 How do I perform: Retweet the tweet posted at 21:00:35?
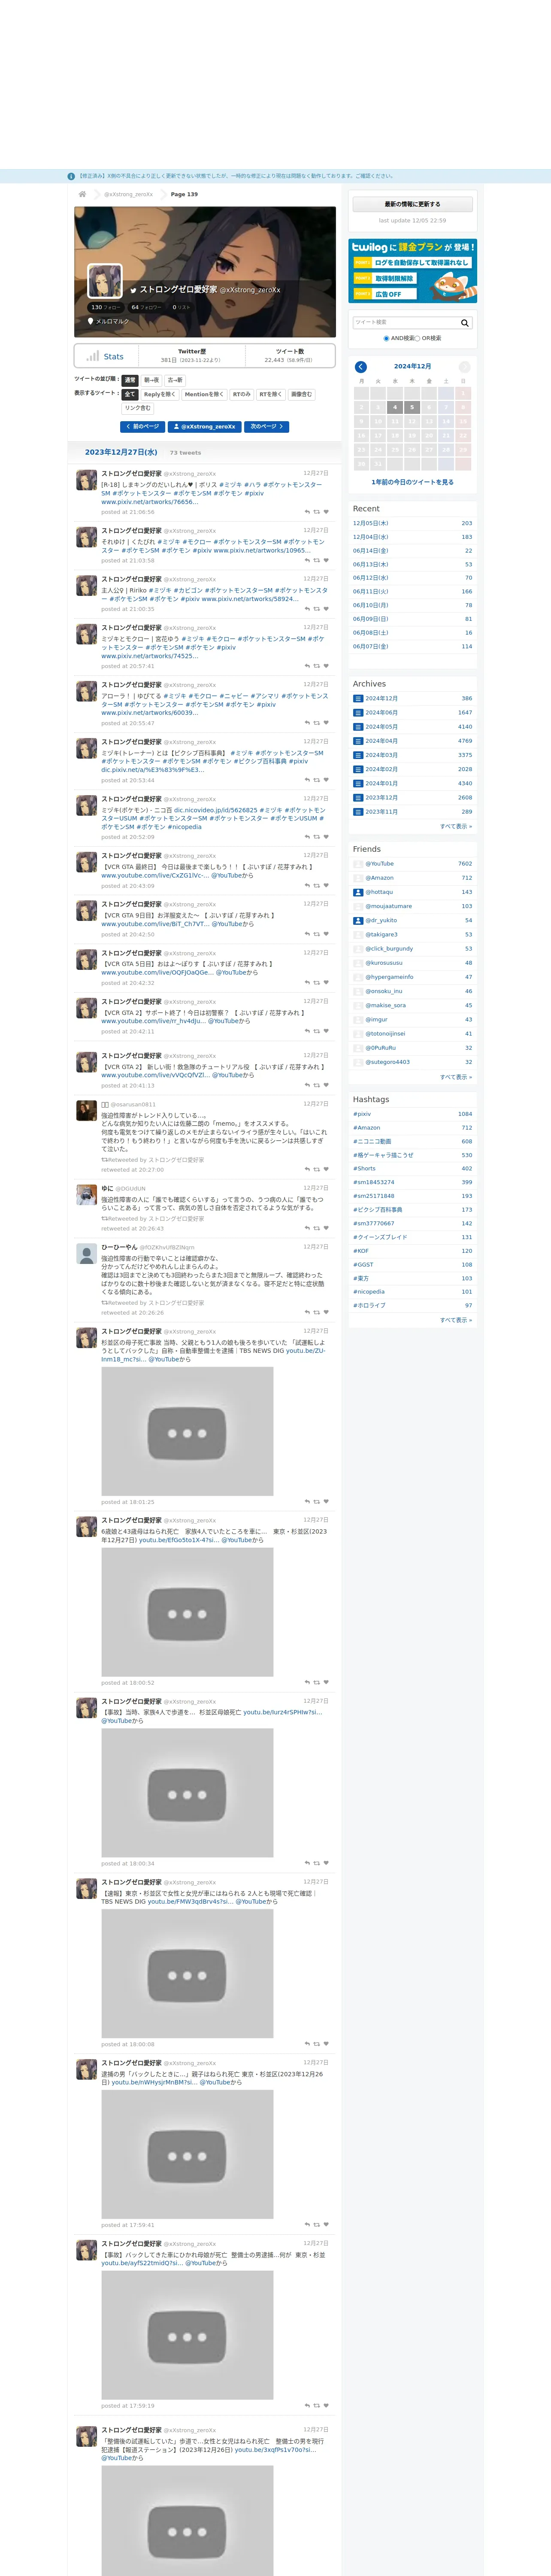click(317, 609)
